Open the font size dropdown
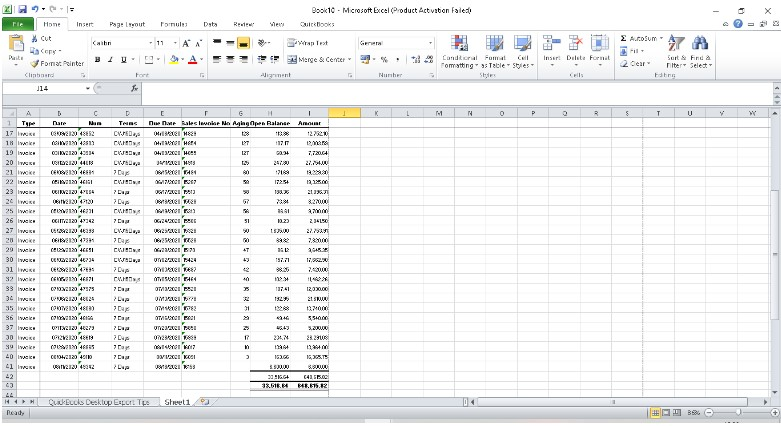This screenshot has width=781, height=426. 175,43
